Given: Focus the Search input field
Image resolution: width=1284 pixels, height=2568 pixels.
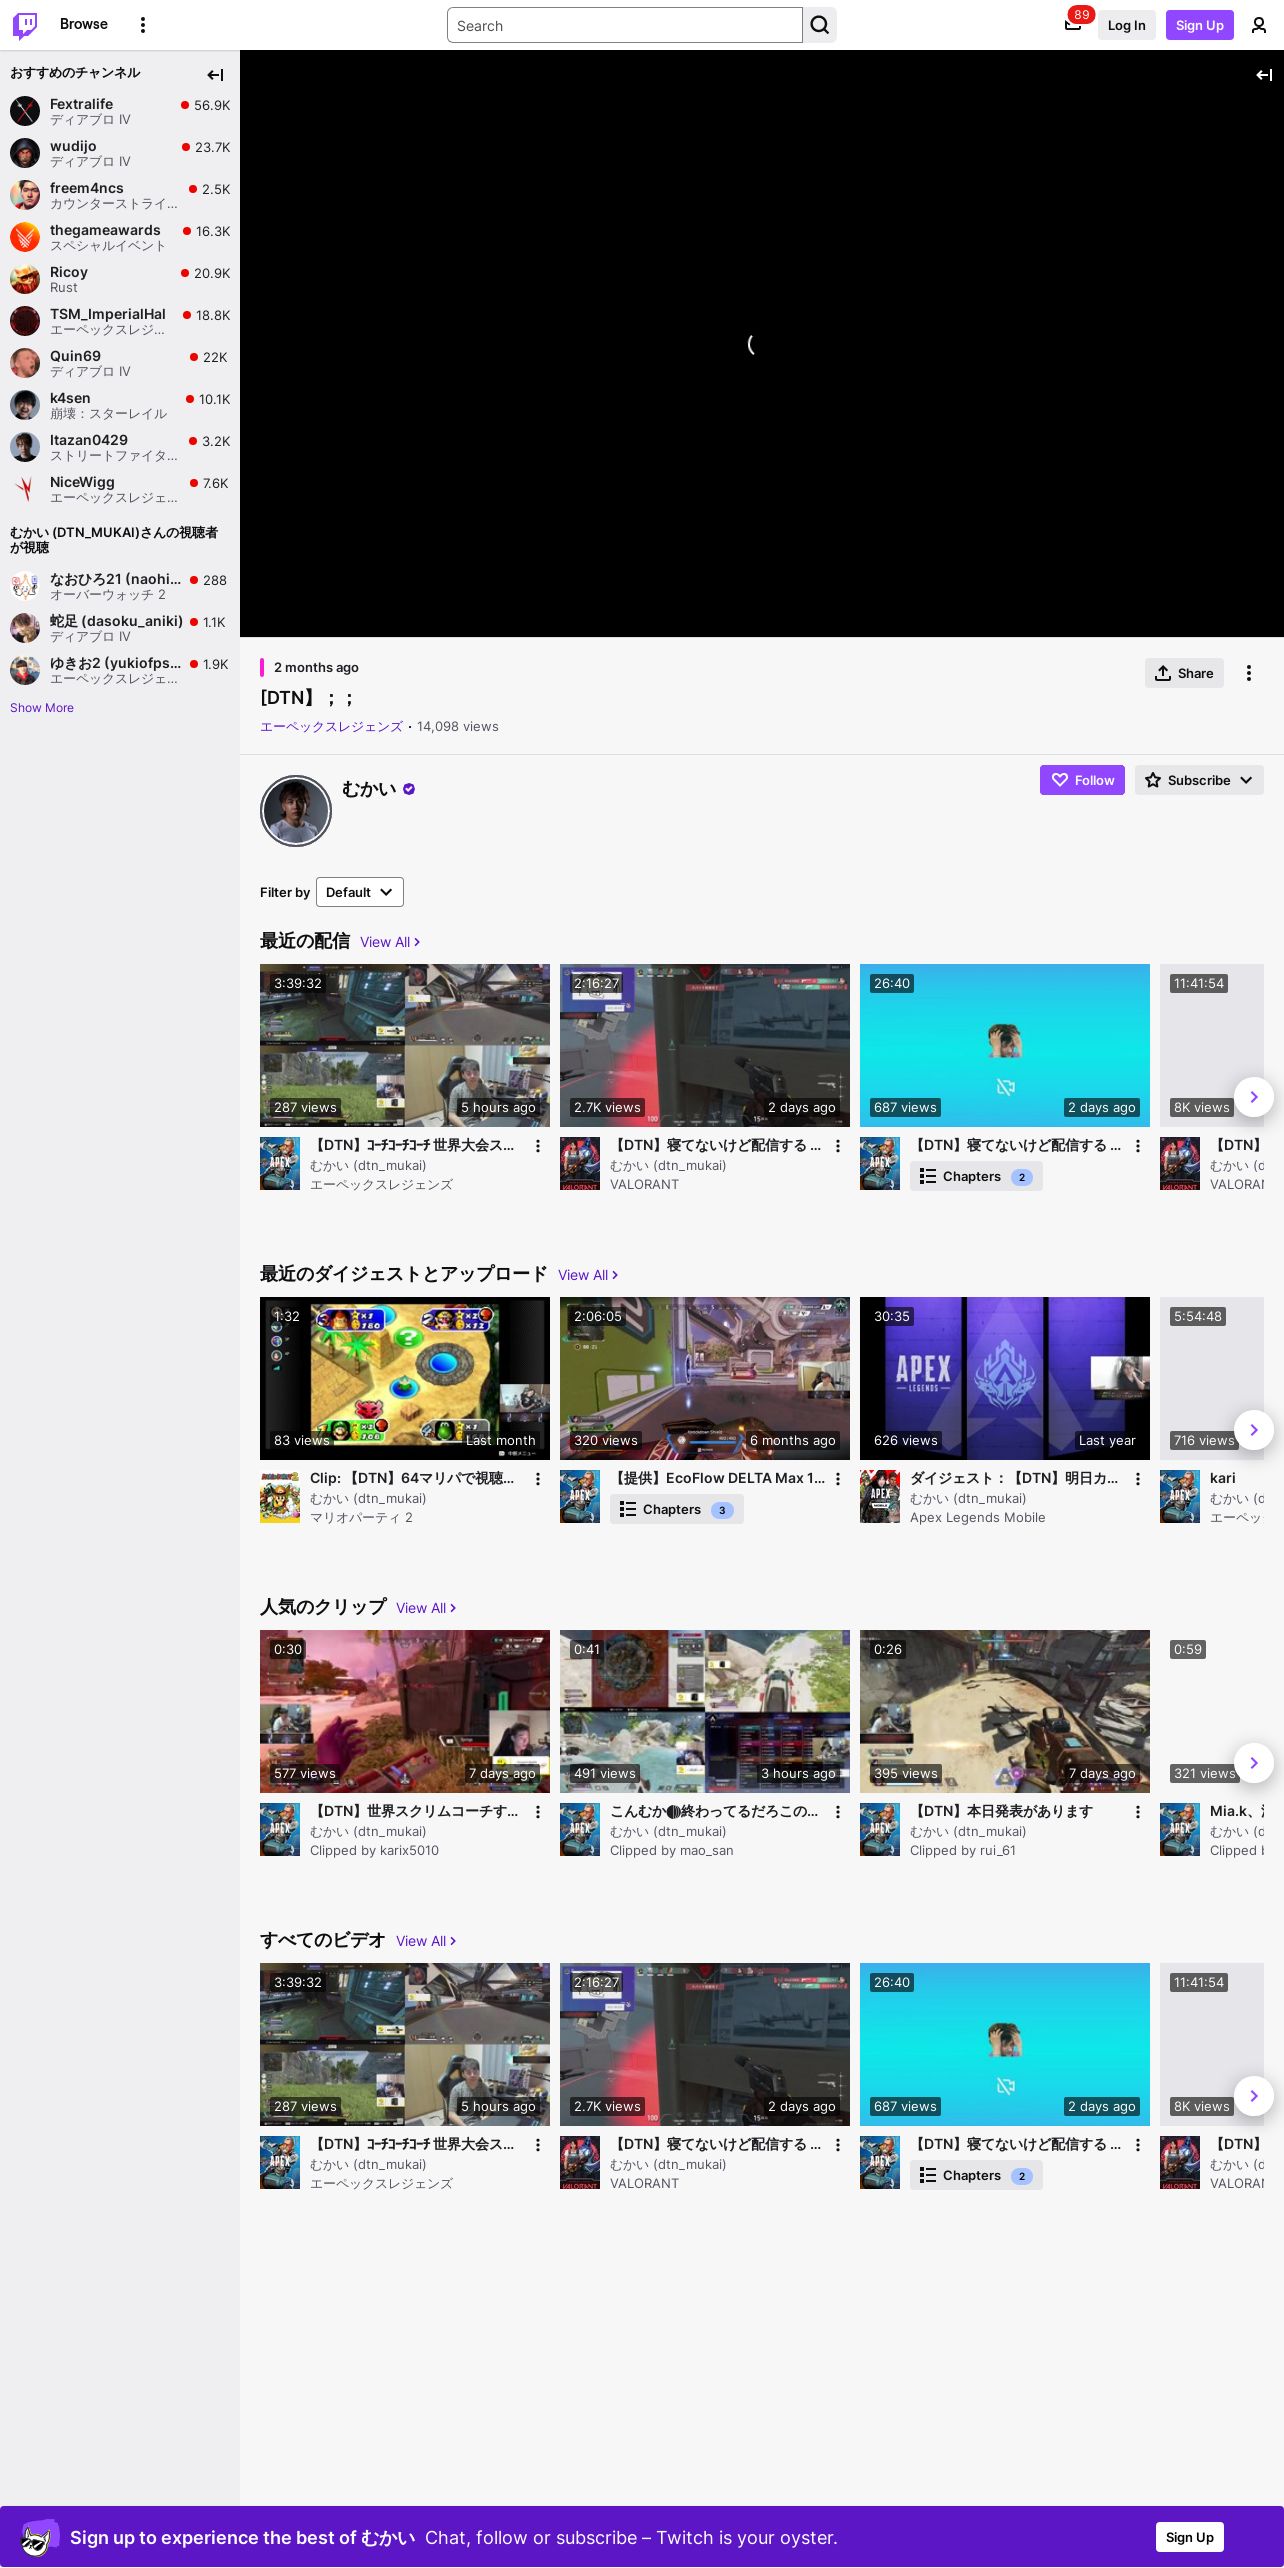Looking at the screenshot, I should [625, 25].
